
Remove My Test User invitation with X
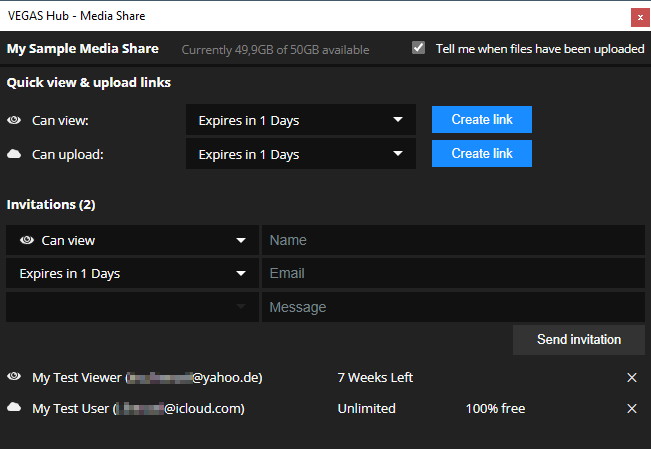coord(631,409)
